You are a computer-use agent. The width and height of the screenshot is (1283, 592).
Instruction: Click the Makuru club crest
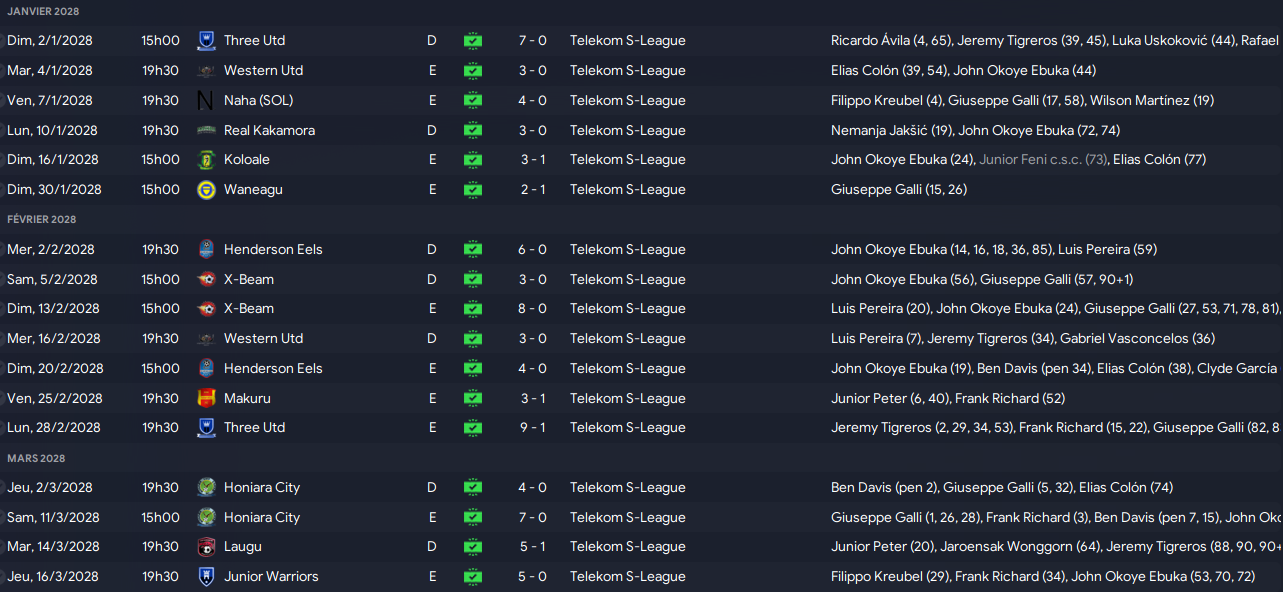(x=206, y=399)
